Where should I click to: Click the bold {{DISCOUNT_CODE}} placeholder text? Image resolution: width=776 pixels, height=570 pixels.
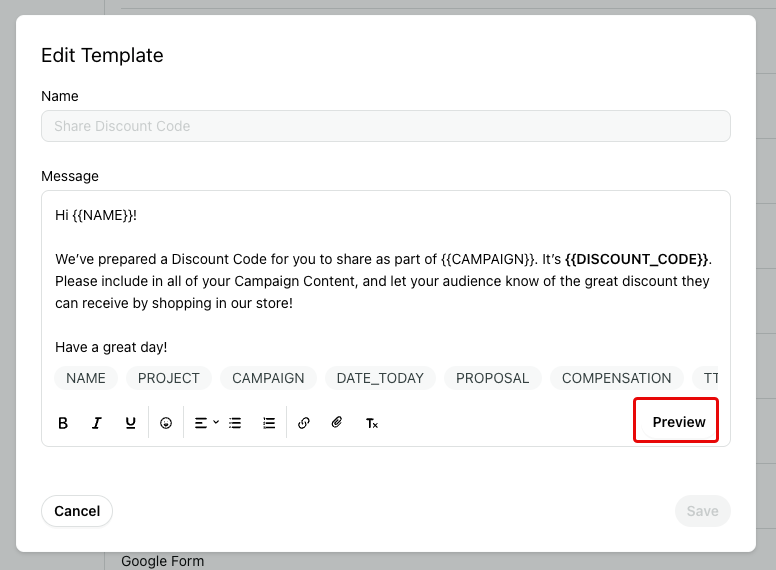click(636, 259)
